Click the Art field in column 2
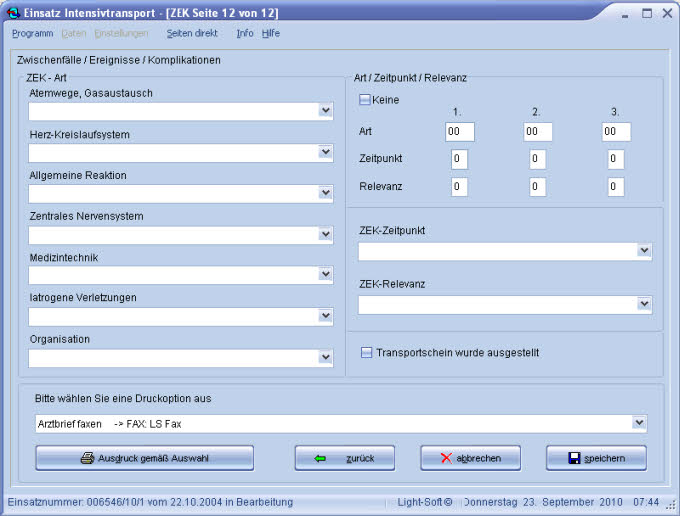The width and height of the screenshot is (680, 516). tap(538, 131)
